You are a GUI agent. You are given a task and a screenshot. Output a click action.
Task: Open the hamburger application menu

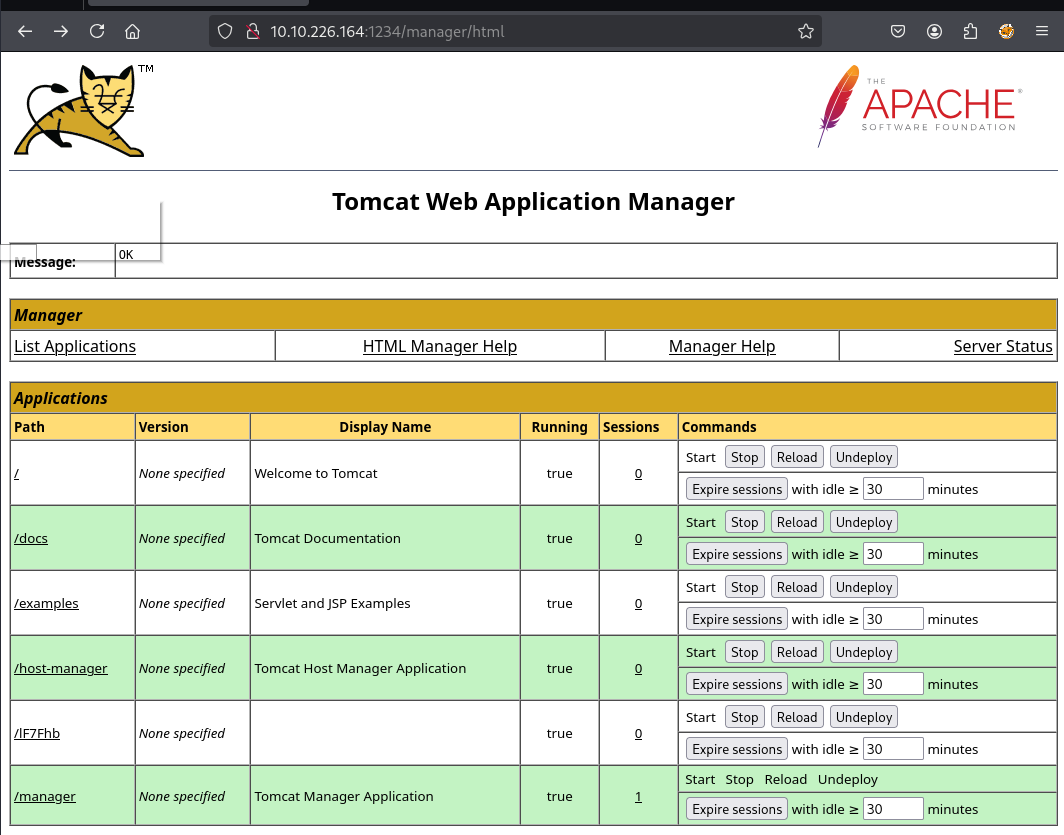pyautogui.click(x=1042, y=31)
